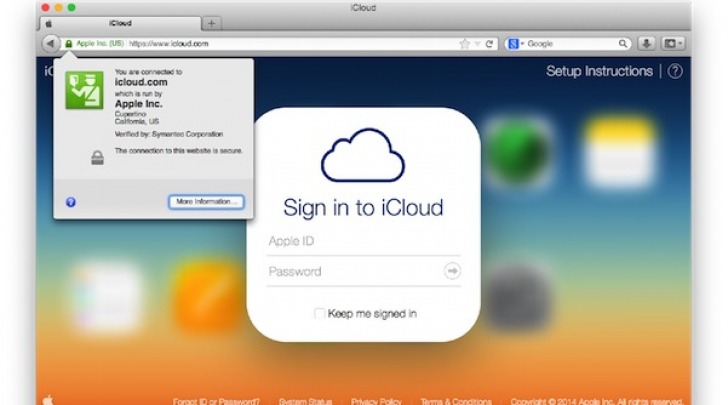
Task: Open the toolbar bookmarks menu button
Action: point(673,44)
